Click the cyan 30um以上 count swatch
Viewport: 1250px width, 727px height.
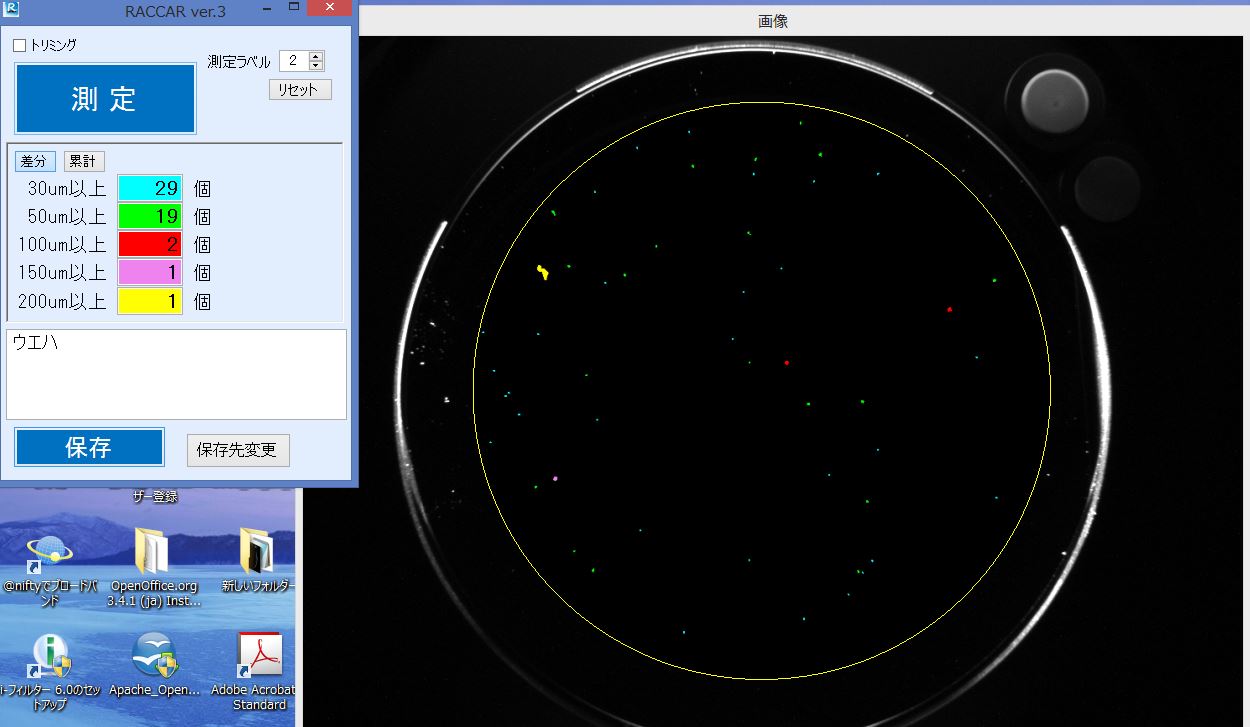pyautogui.click(x=150, y=188)
